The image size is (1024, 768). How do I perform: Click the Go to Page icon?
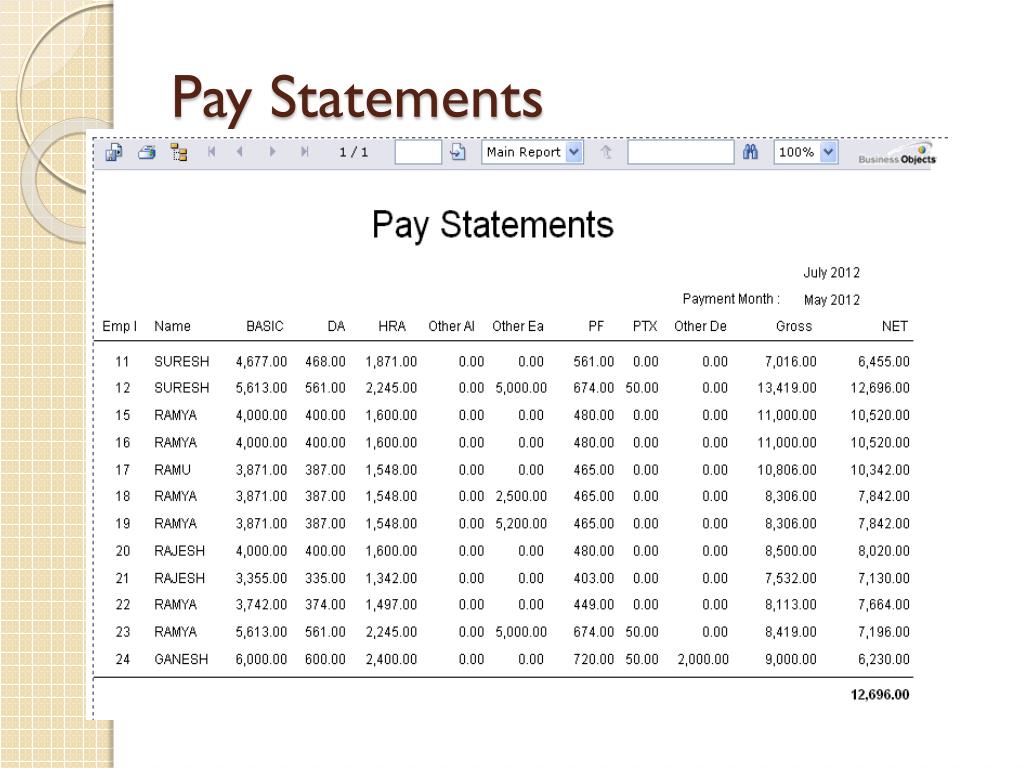(458, 152)
